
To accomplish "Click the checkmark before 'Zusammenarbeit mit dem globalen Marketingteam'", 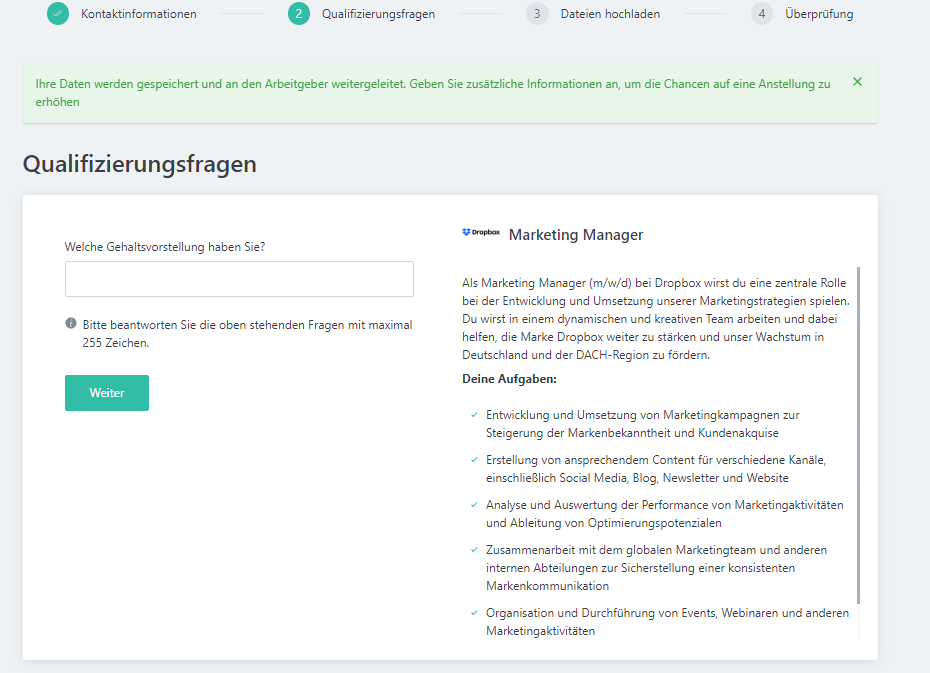I will [x=474, y=550].
